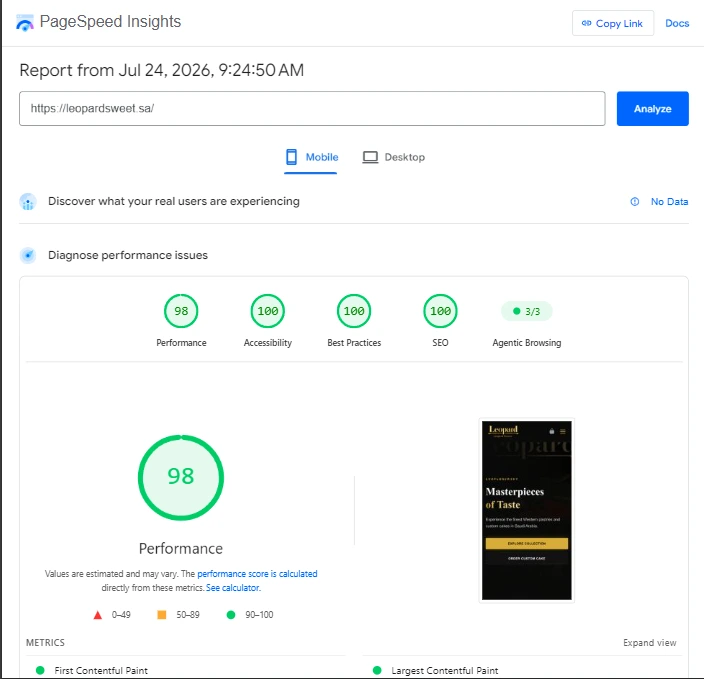The height and width of the screenshot is (679, 704).
Task: Click the desktop monitor icon
Action: 370,158
